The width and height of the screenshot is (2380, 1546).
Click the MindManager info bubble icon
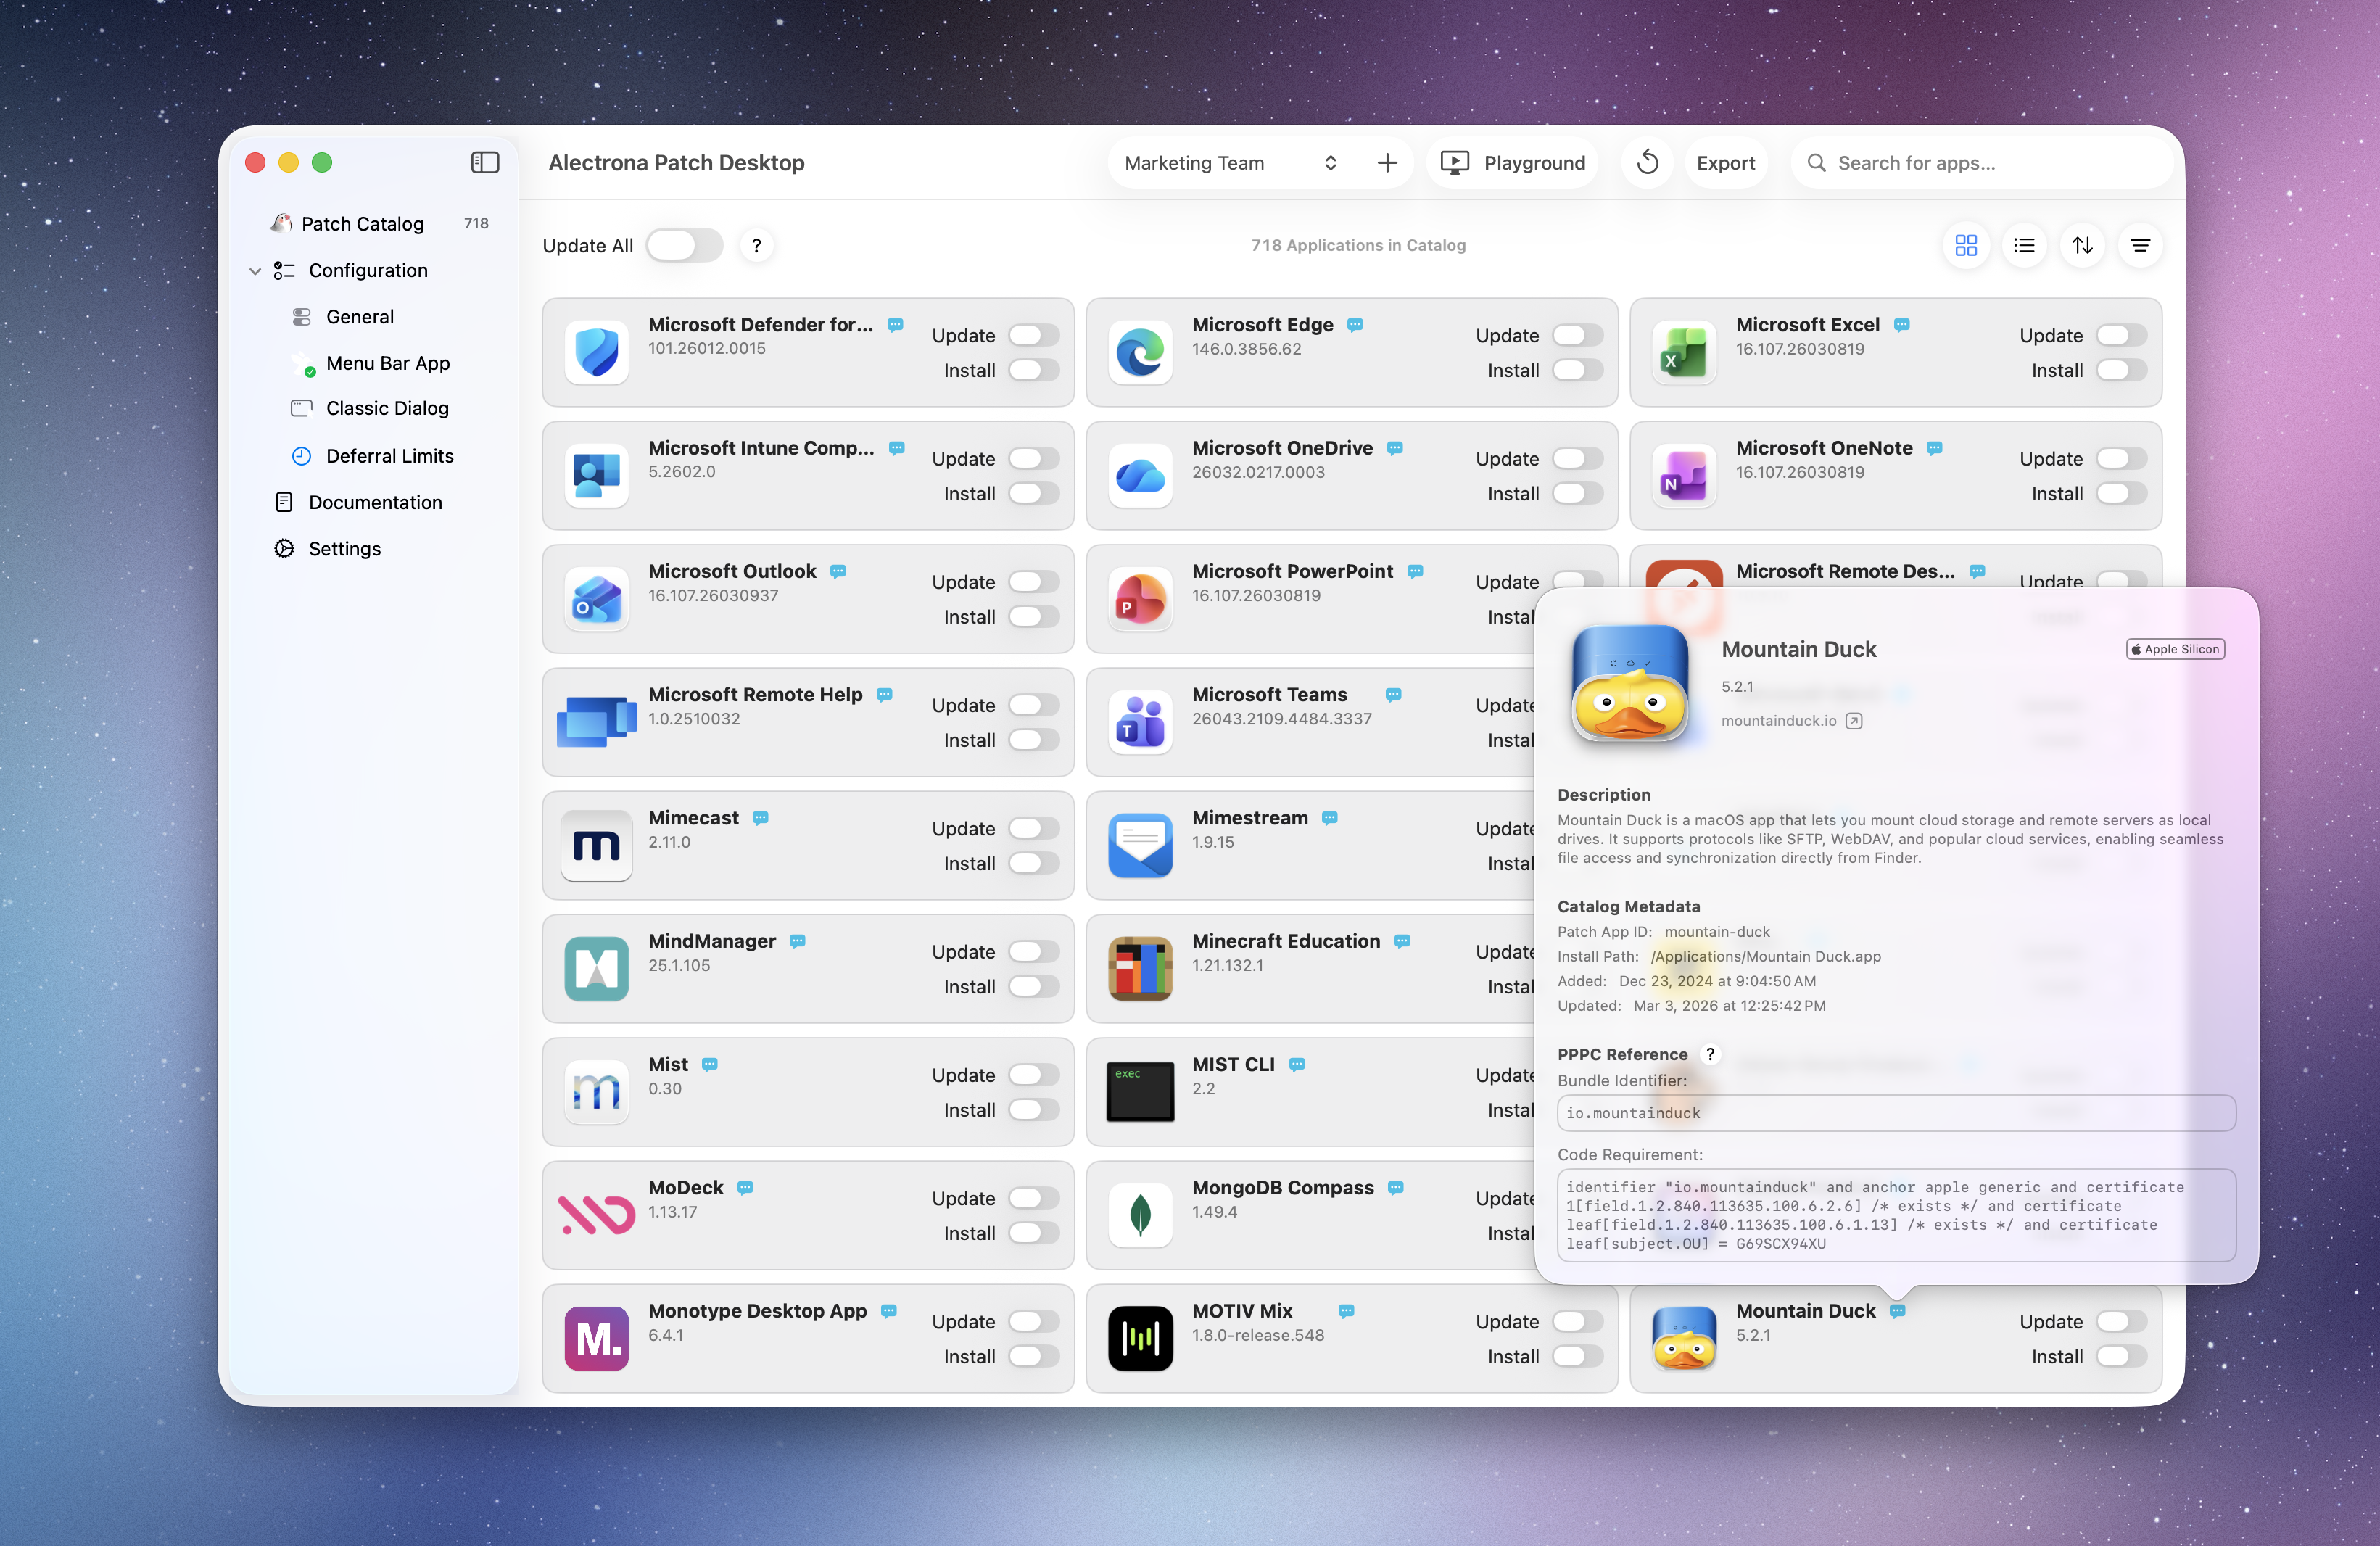click(797, 941)
